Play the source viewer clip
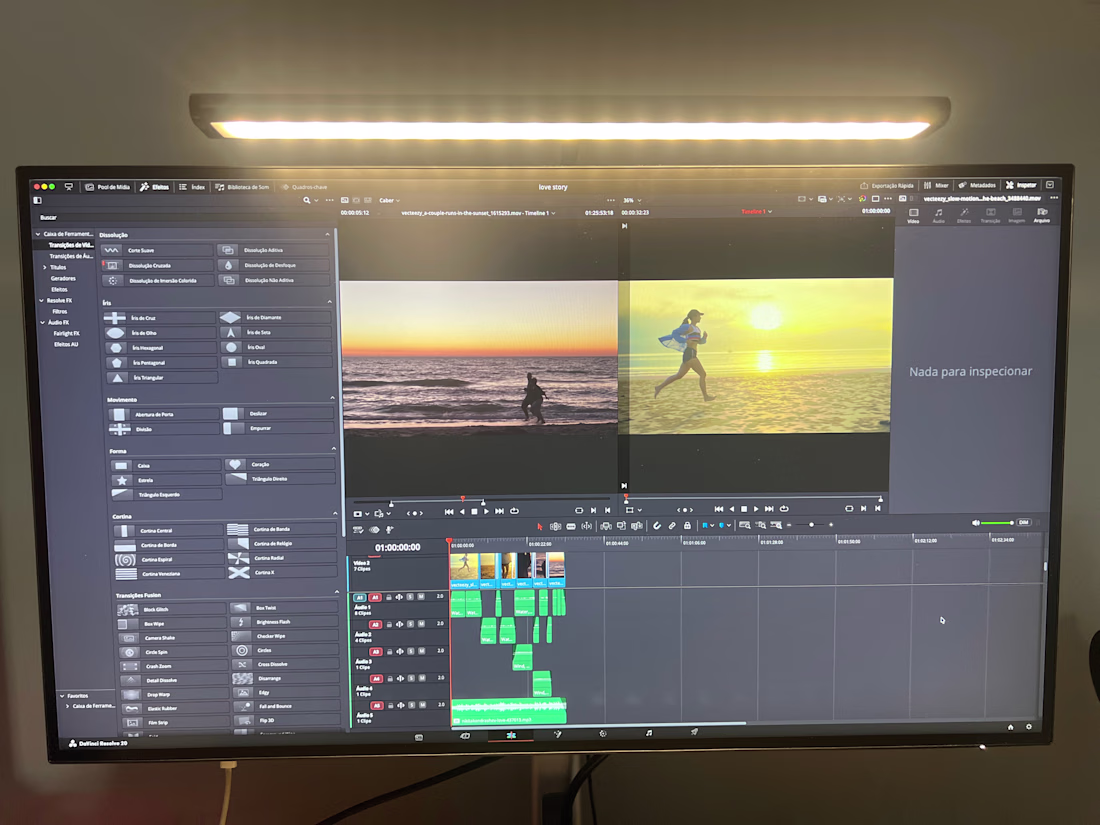1100x825 pixels. coord(486,511)
